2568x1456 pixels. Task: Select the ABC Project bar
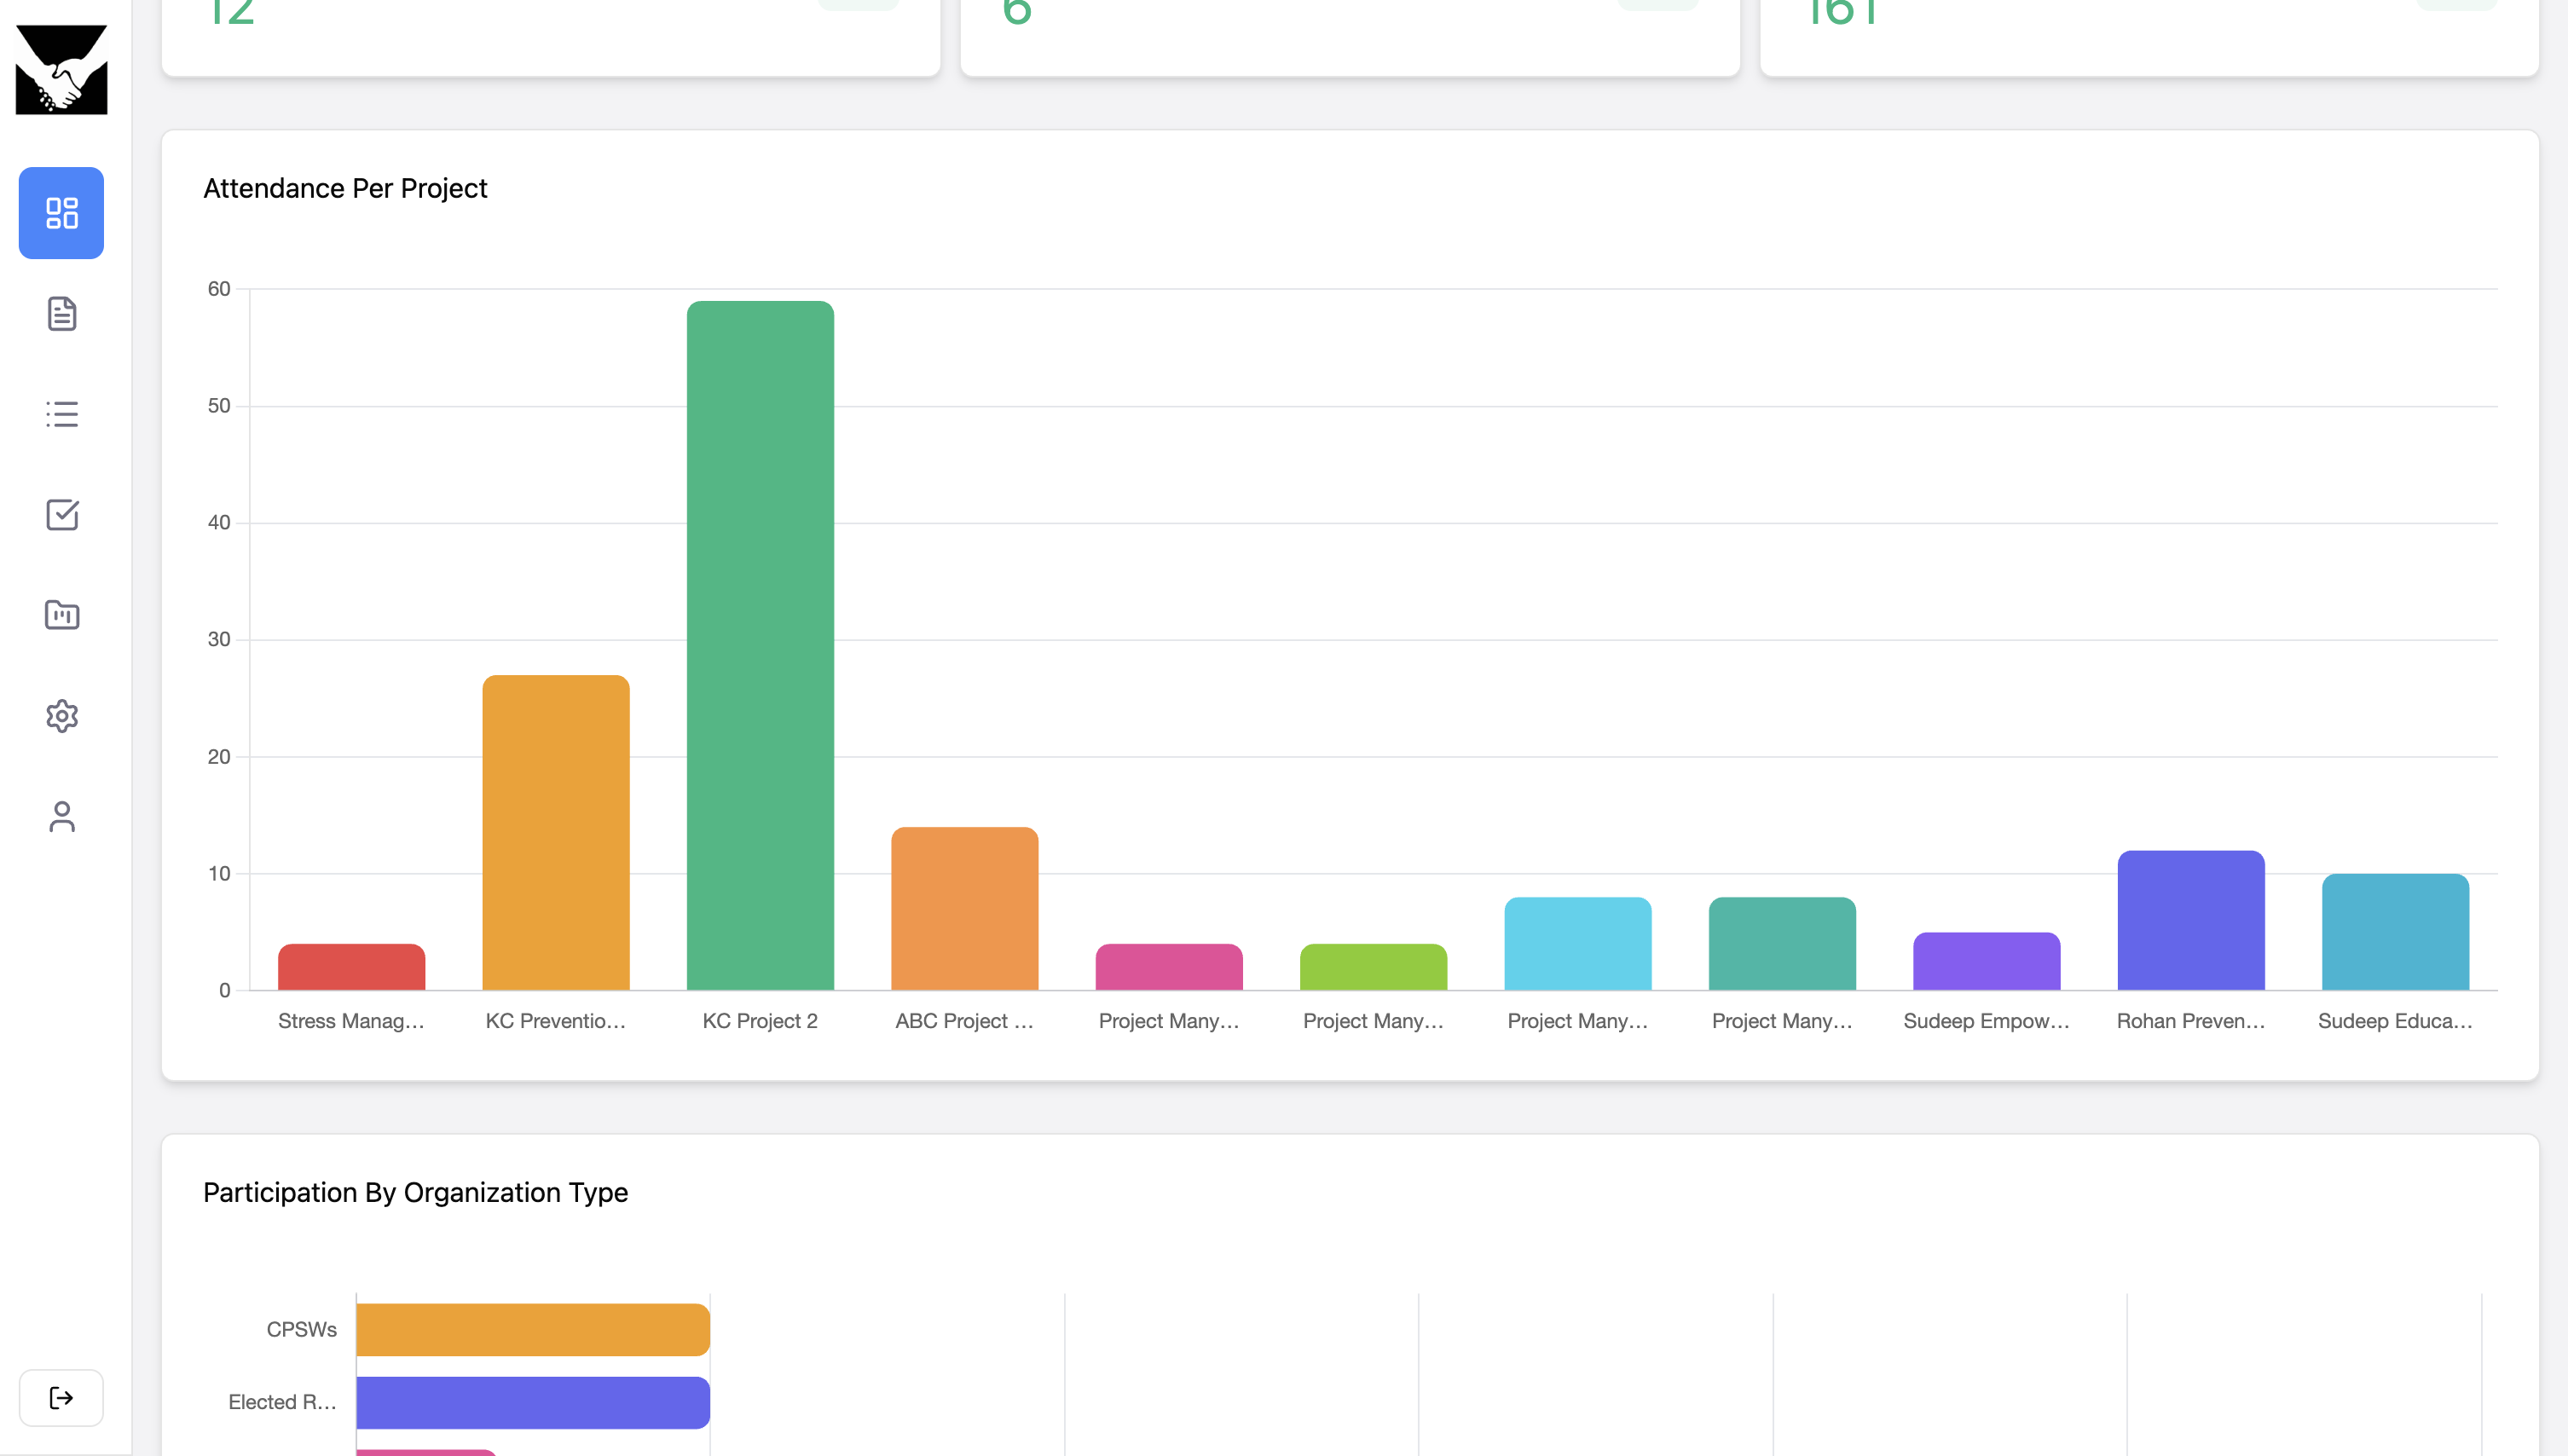pyautogui.click(x=964, y=909)
